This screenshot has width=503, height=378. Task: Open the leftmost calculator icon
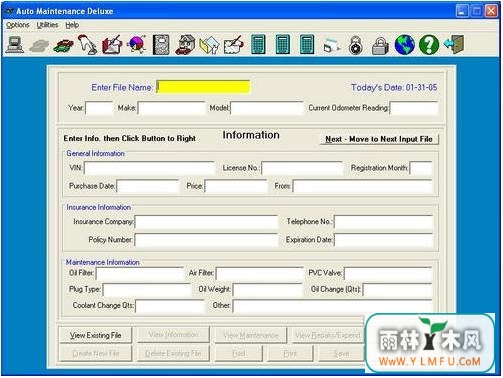pyautogui.click(x=258, y=45)
